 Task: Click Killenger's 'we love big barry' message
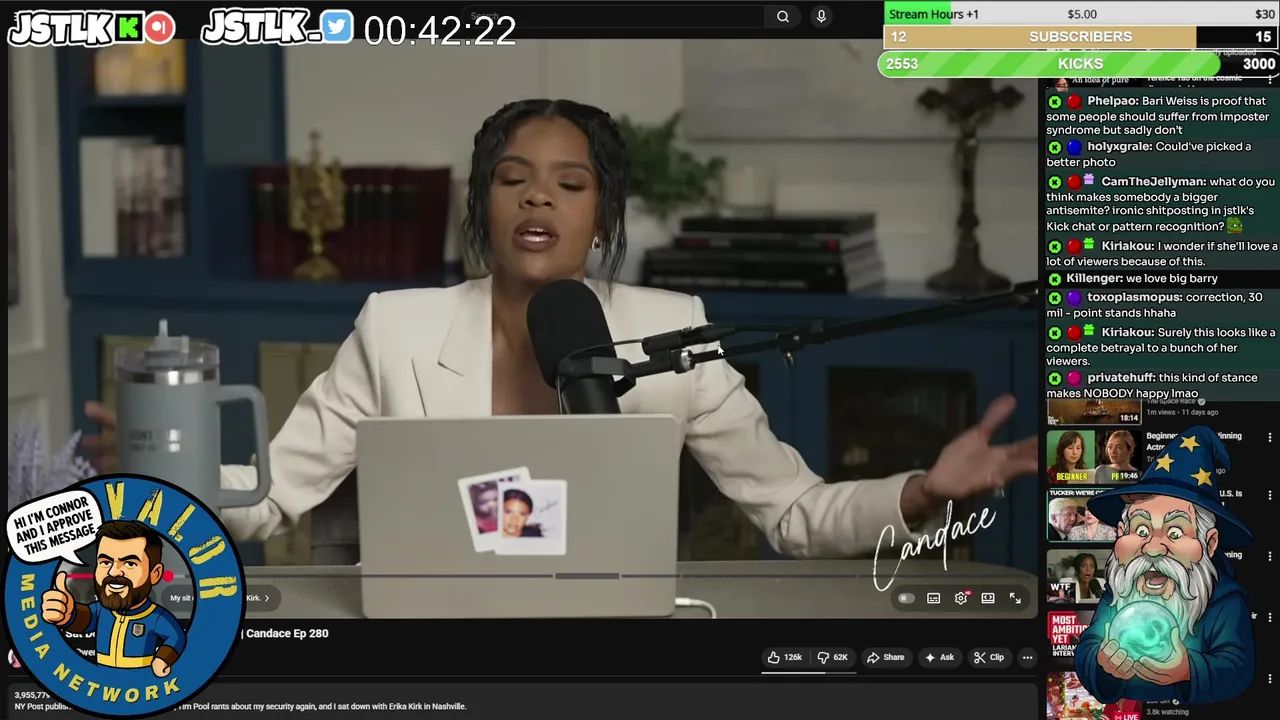pyautogui.click(x=1160, y=279)
